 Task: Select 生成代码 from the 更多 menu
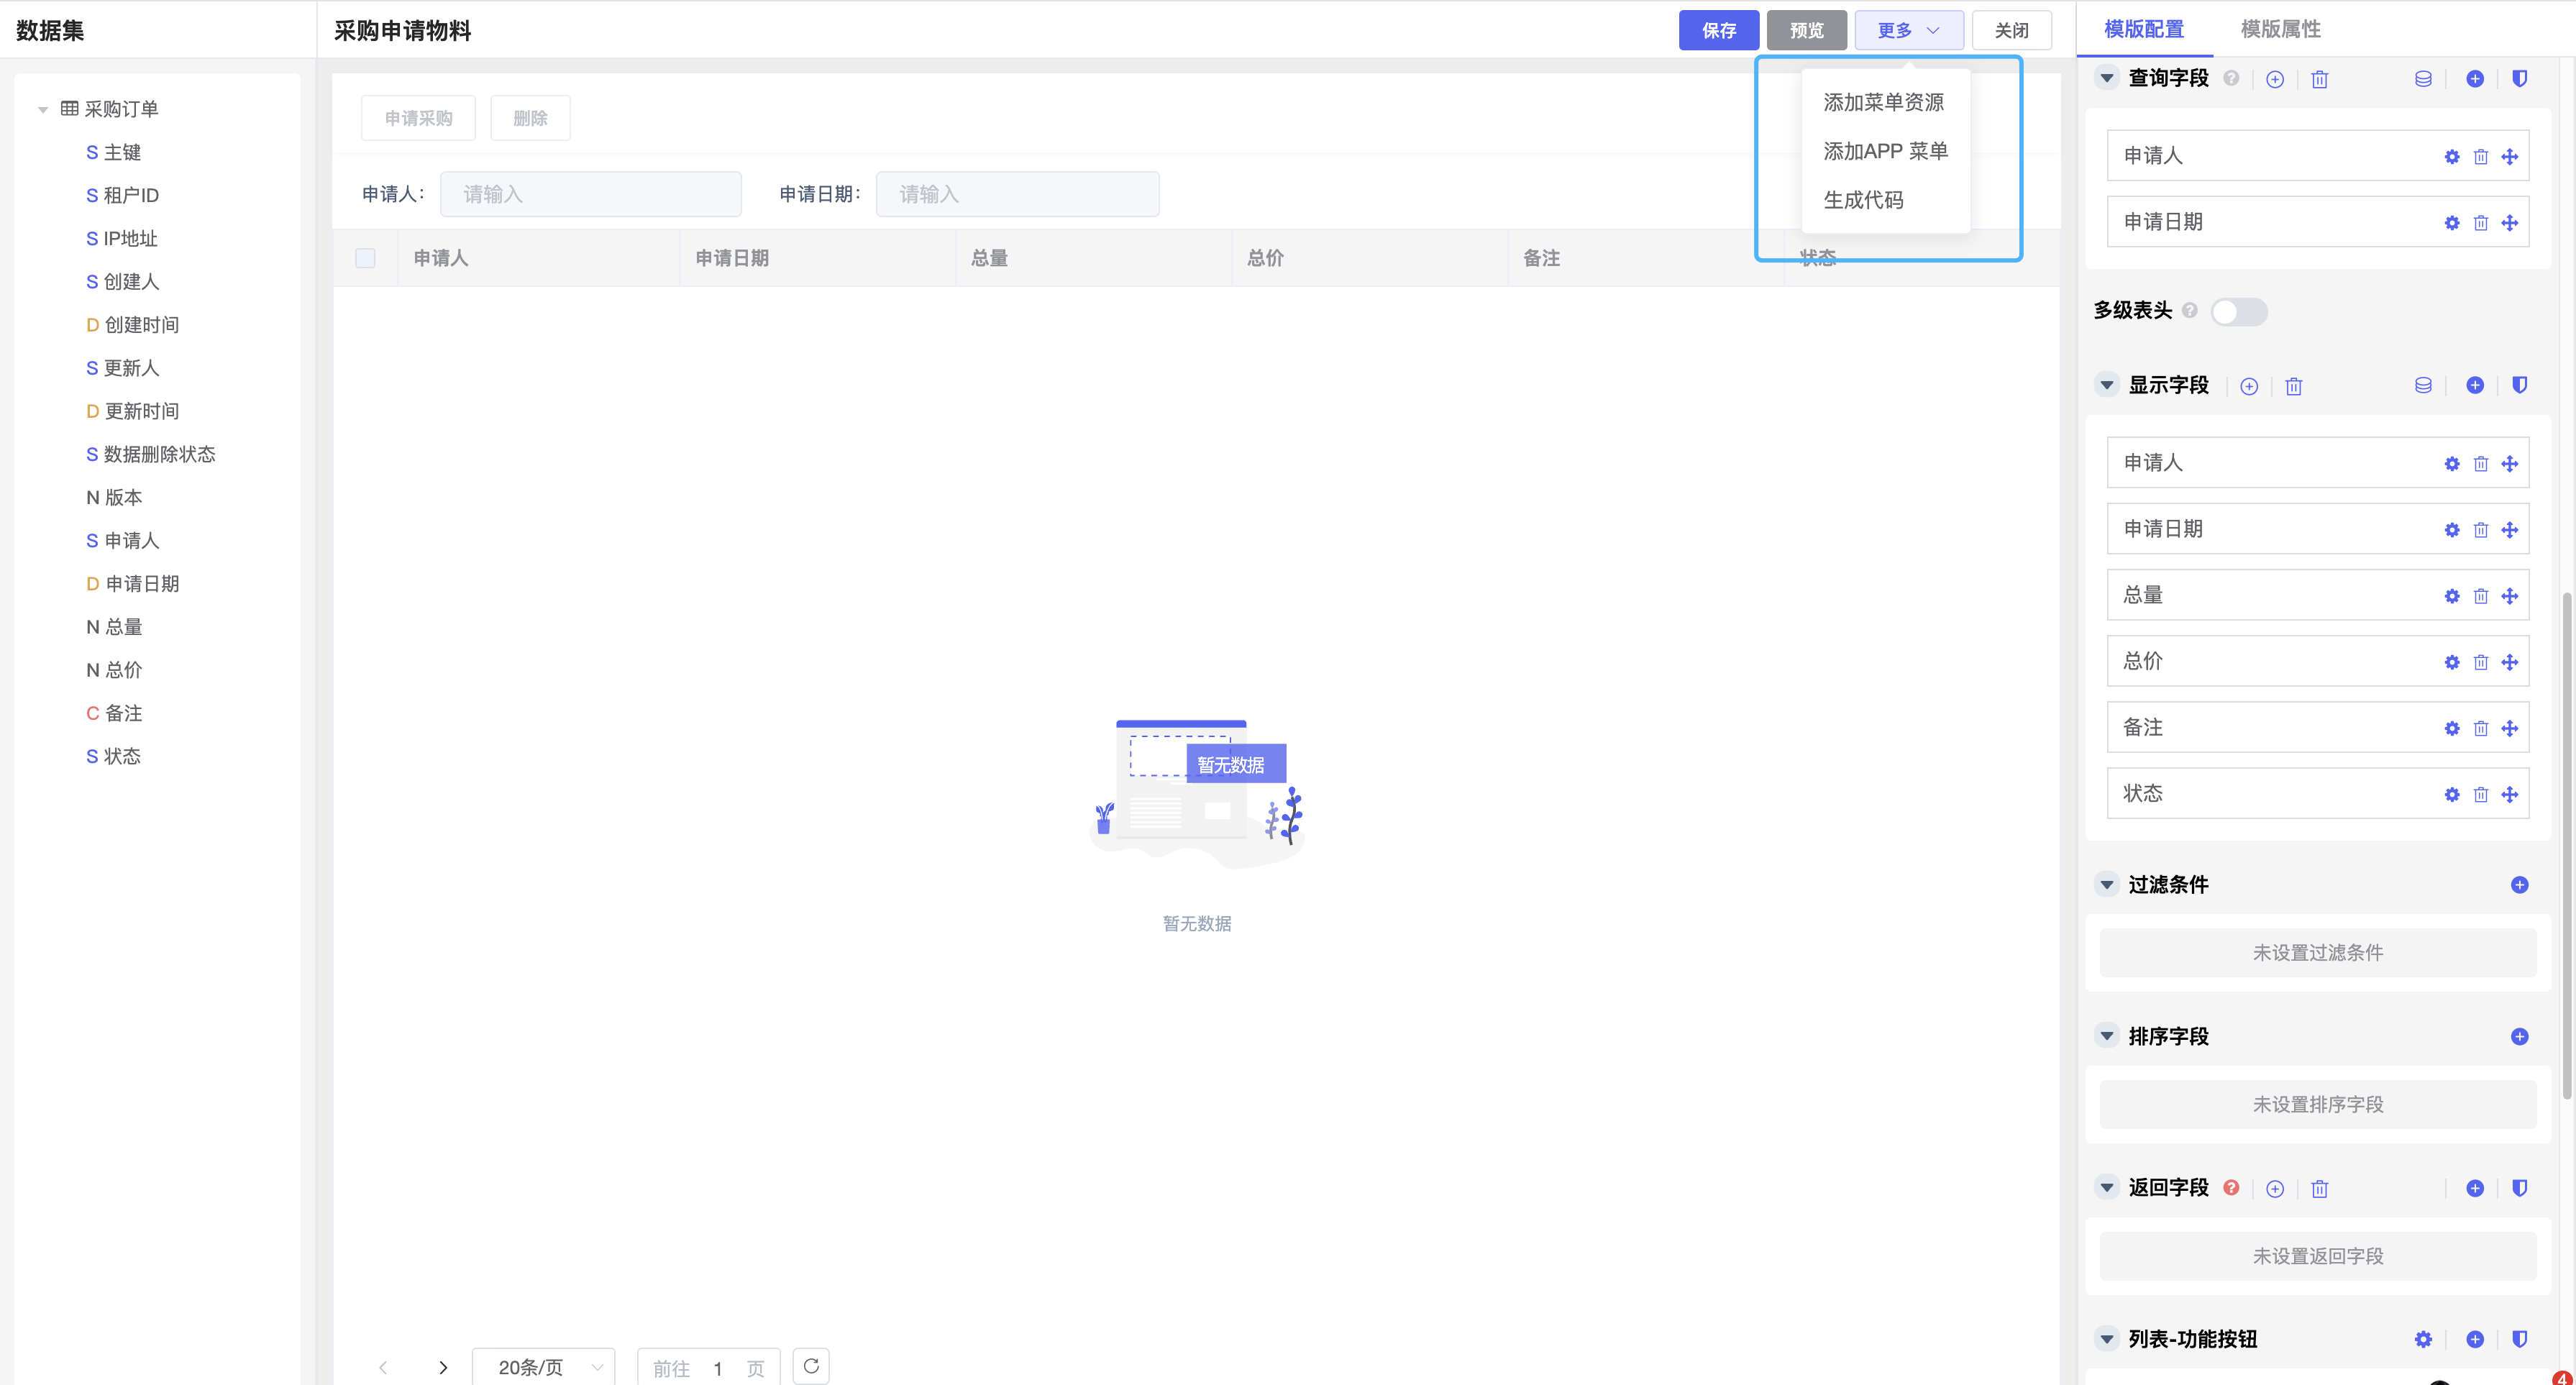click(x=1863, y=200)
